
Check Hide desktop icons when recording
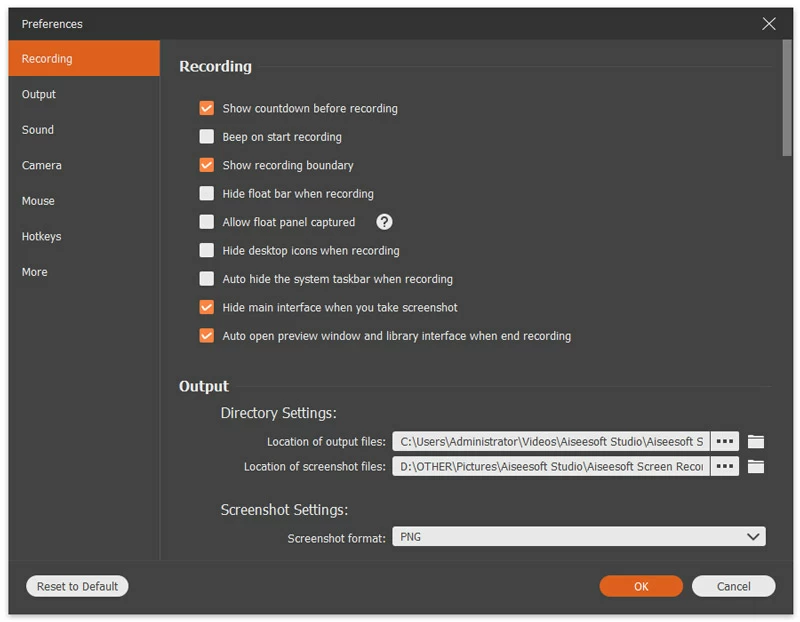click(x=206, y=250)
